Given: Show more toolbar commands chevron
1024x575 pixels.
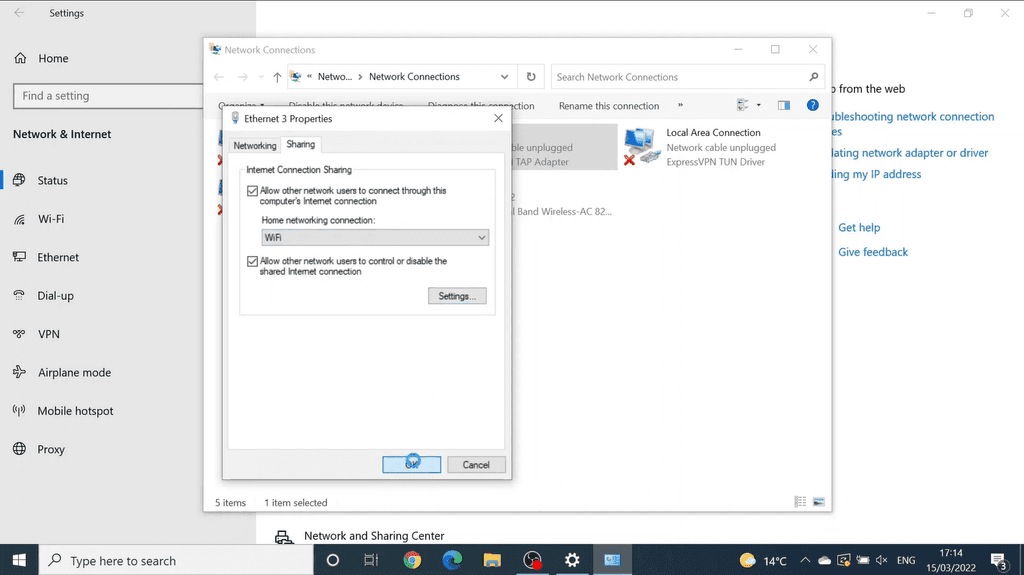Looking at the screenshot, I should point(680,105).
